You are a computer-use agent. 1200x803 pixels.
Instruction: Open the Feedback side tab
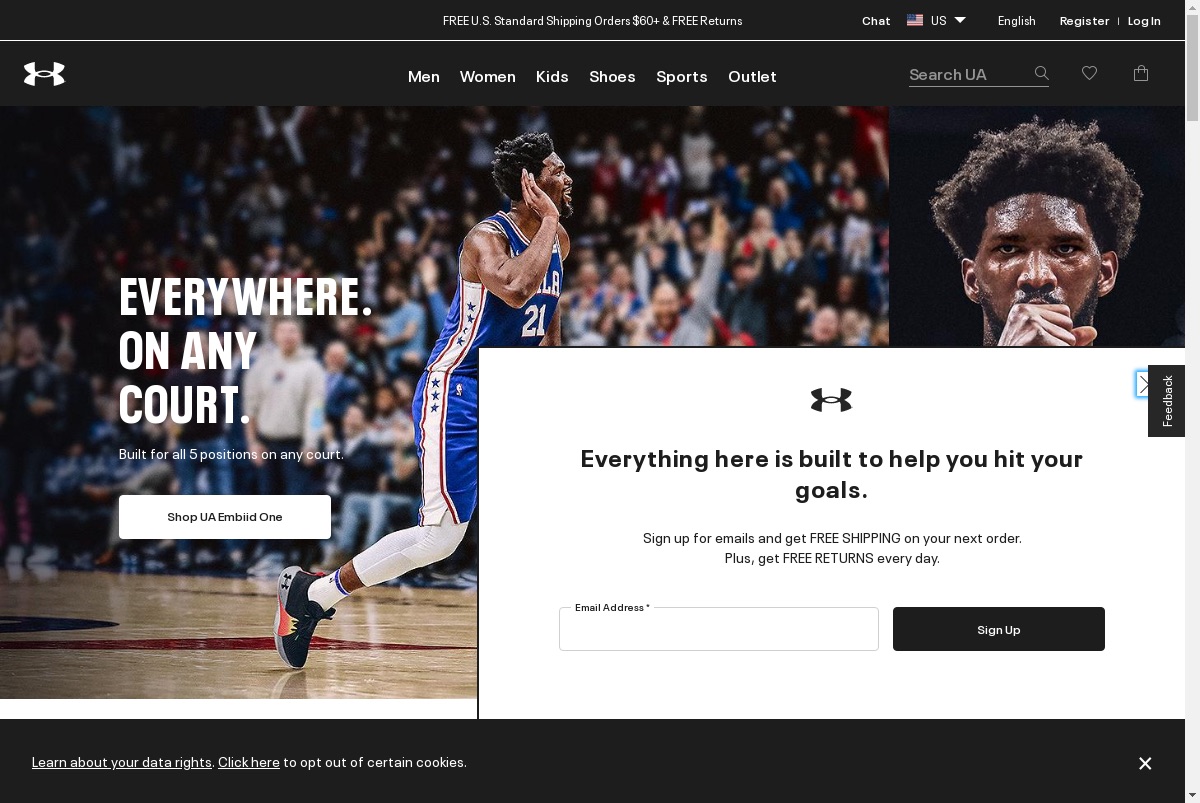pyautogui.click(x=1166, y=401)
